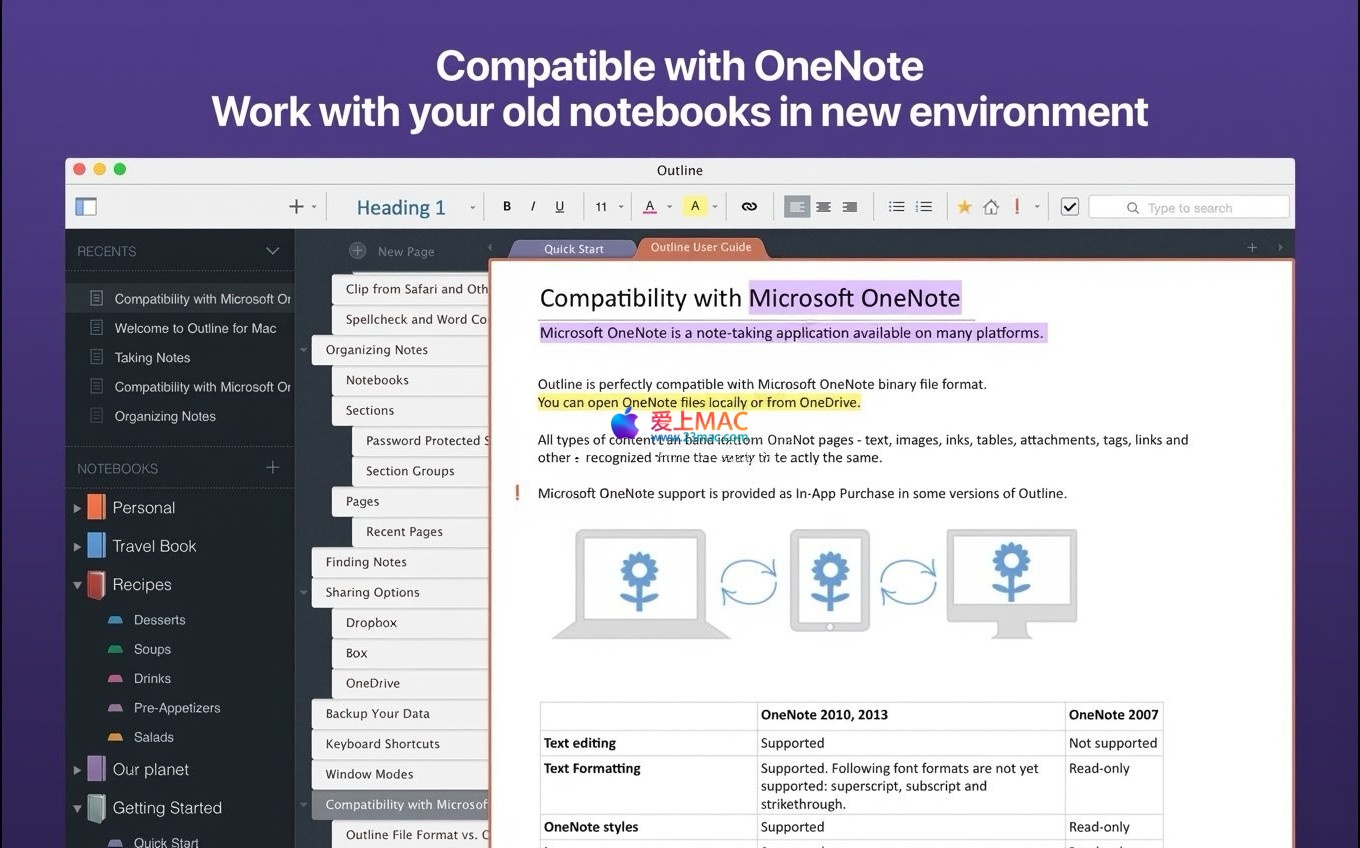Open the Keyboard Shortcuts page
The width and height of the screenshot is (1360, 848).
(x=382, y=744)
